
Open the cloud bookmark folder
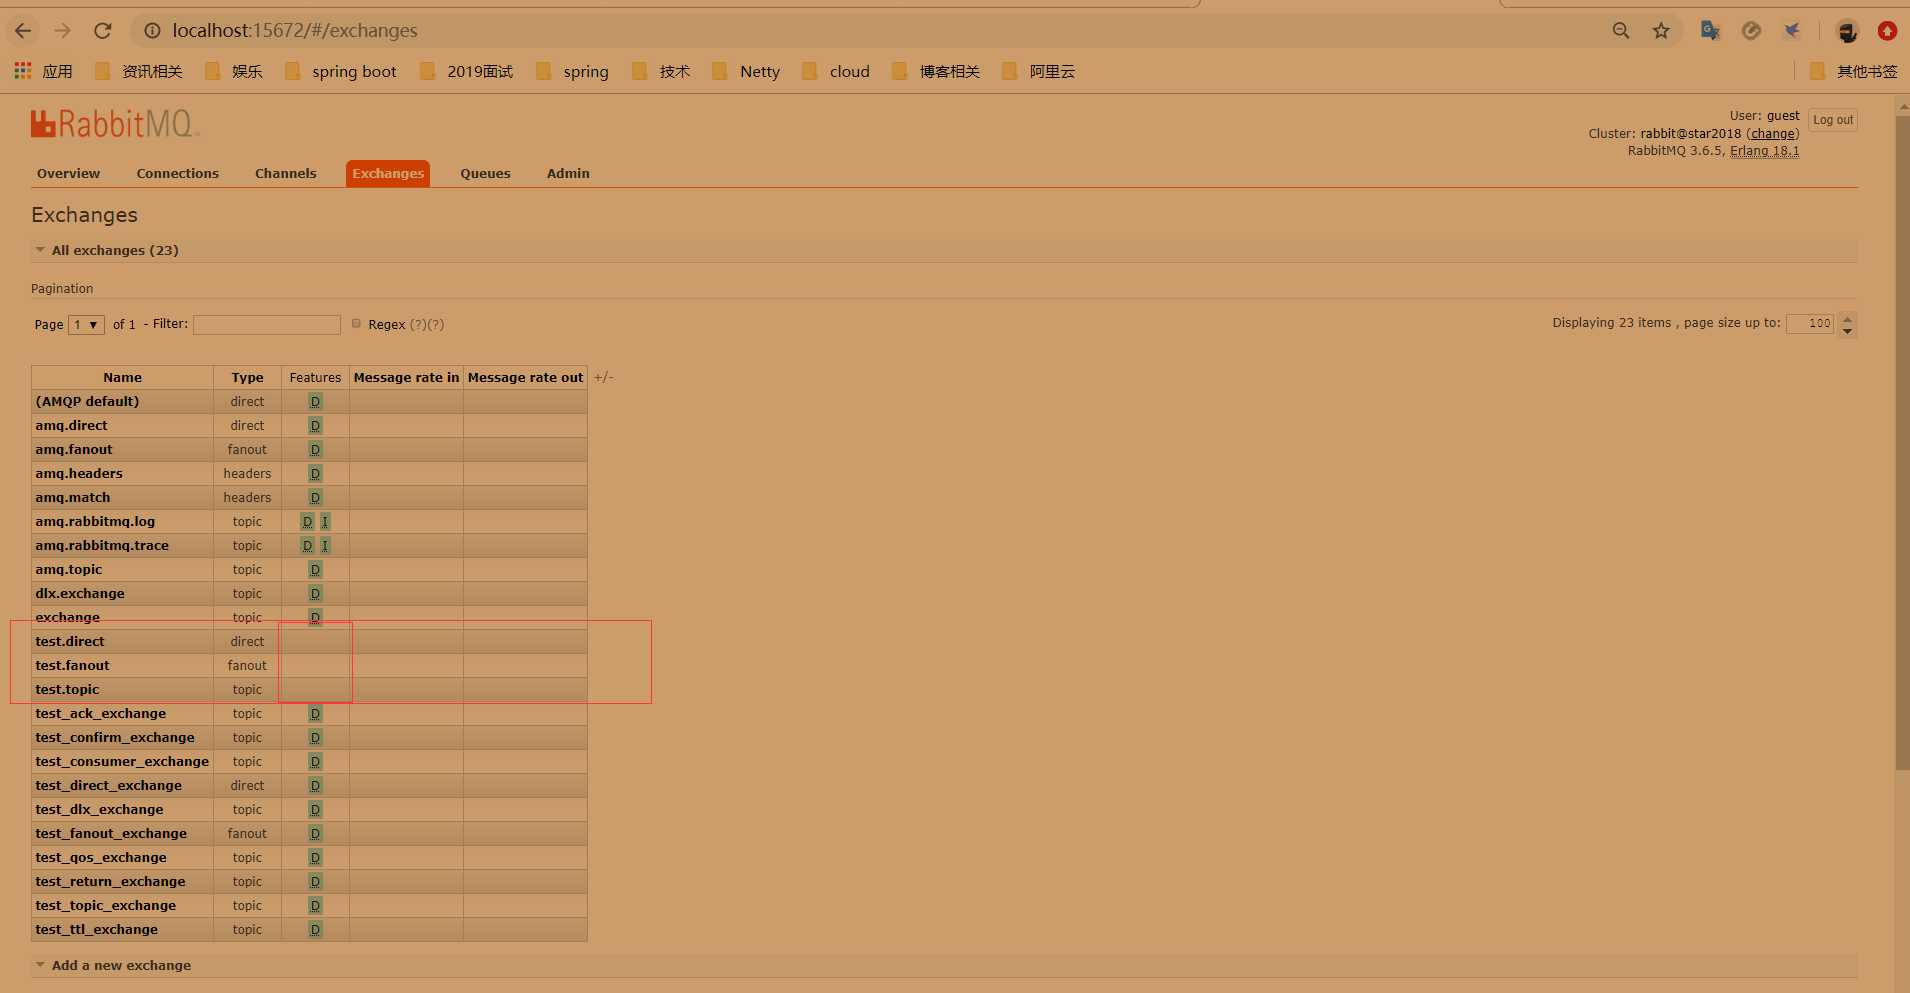pos(836,71)
